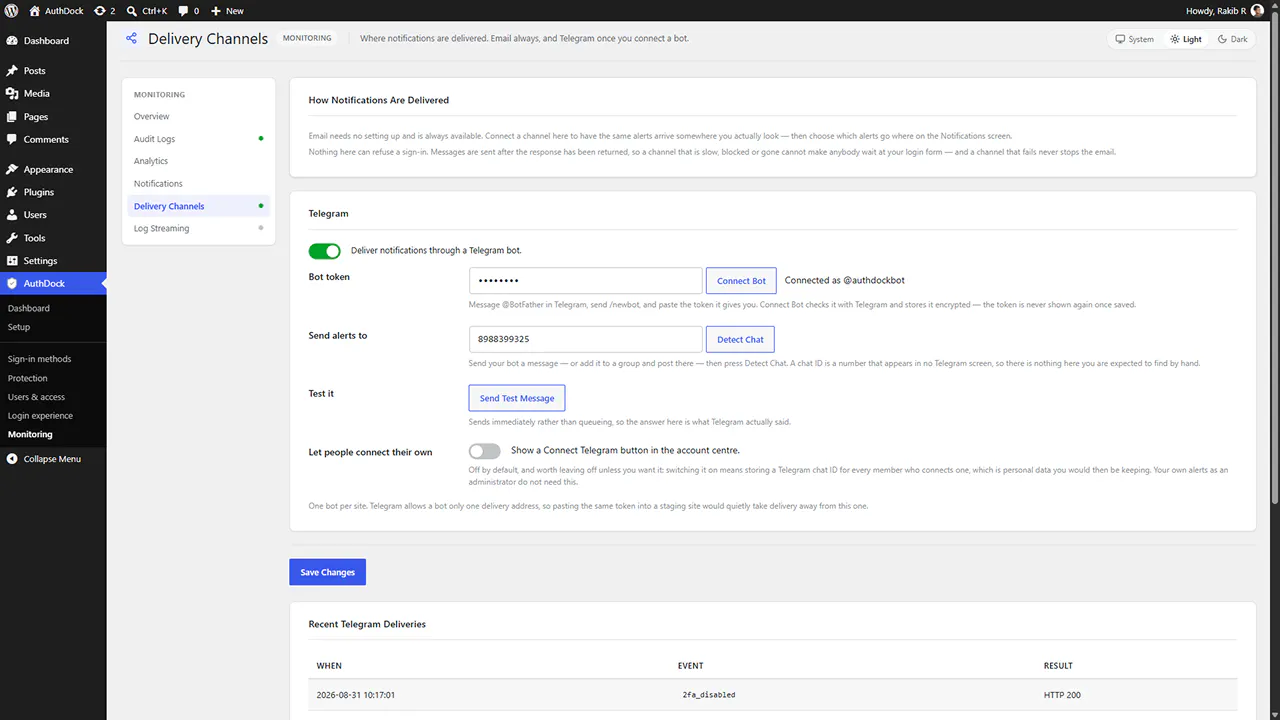Click the Posts pin icon
The width and height of the screenshot is (1280, 720).
tap(12, 71)
